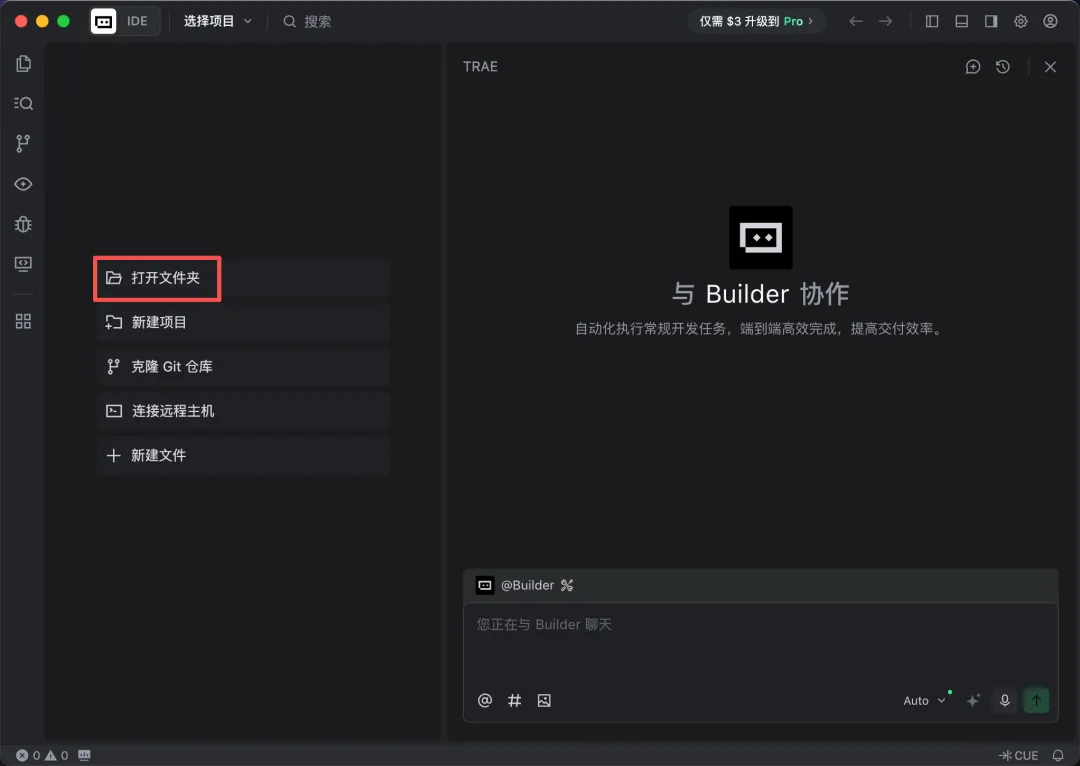Navigate forward with the right arrow
1080x766 pixels.
click(x=886, y=21)
